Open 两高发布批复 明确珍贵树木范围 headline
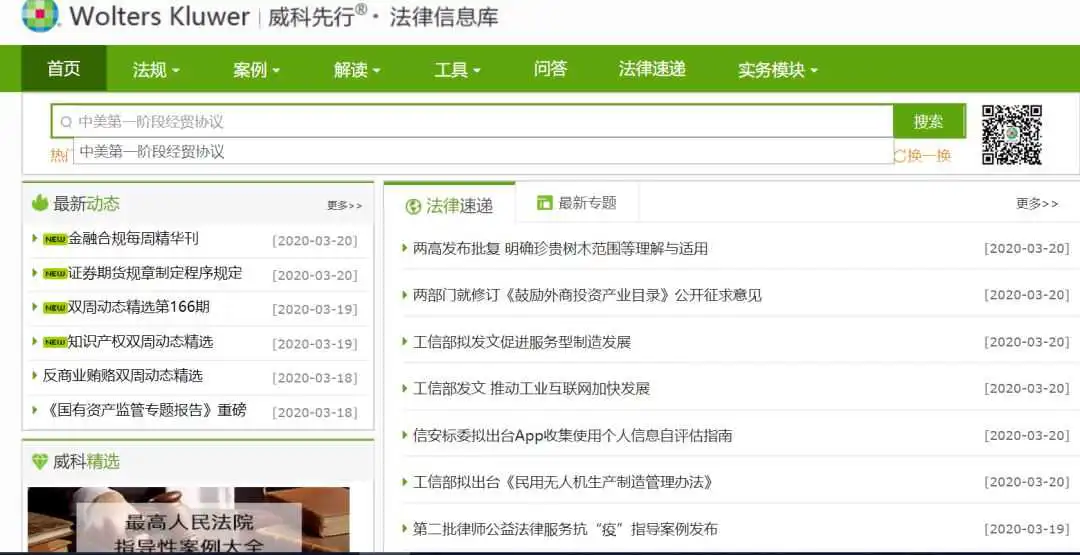Image resolution: width=1080 pixels, height=555 pixels. pyautogui.click(x=560, y=249)
